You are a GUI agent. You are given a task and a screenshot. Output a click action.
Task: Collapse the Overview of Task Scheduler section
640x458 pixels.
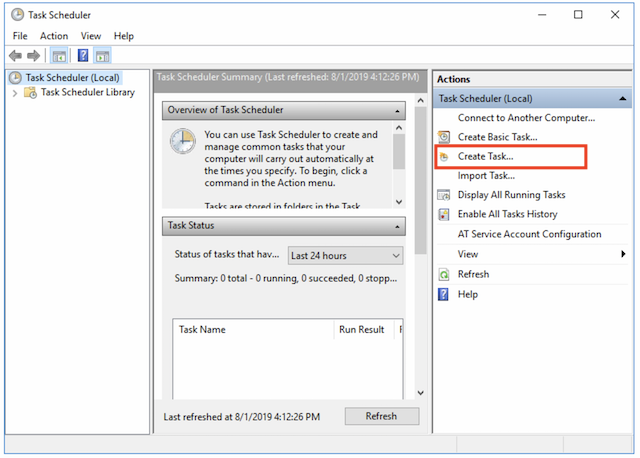397,111
